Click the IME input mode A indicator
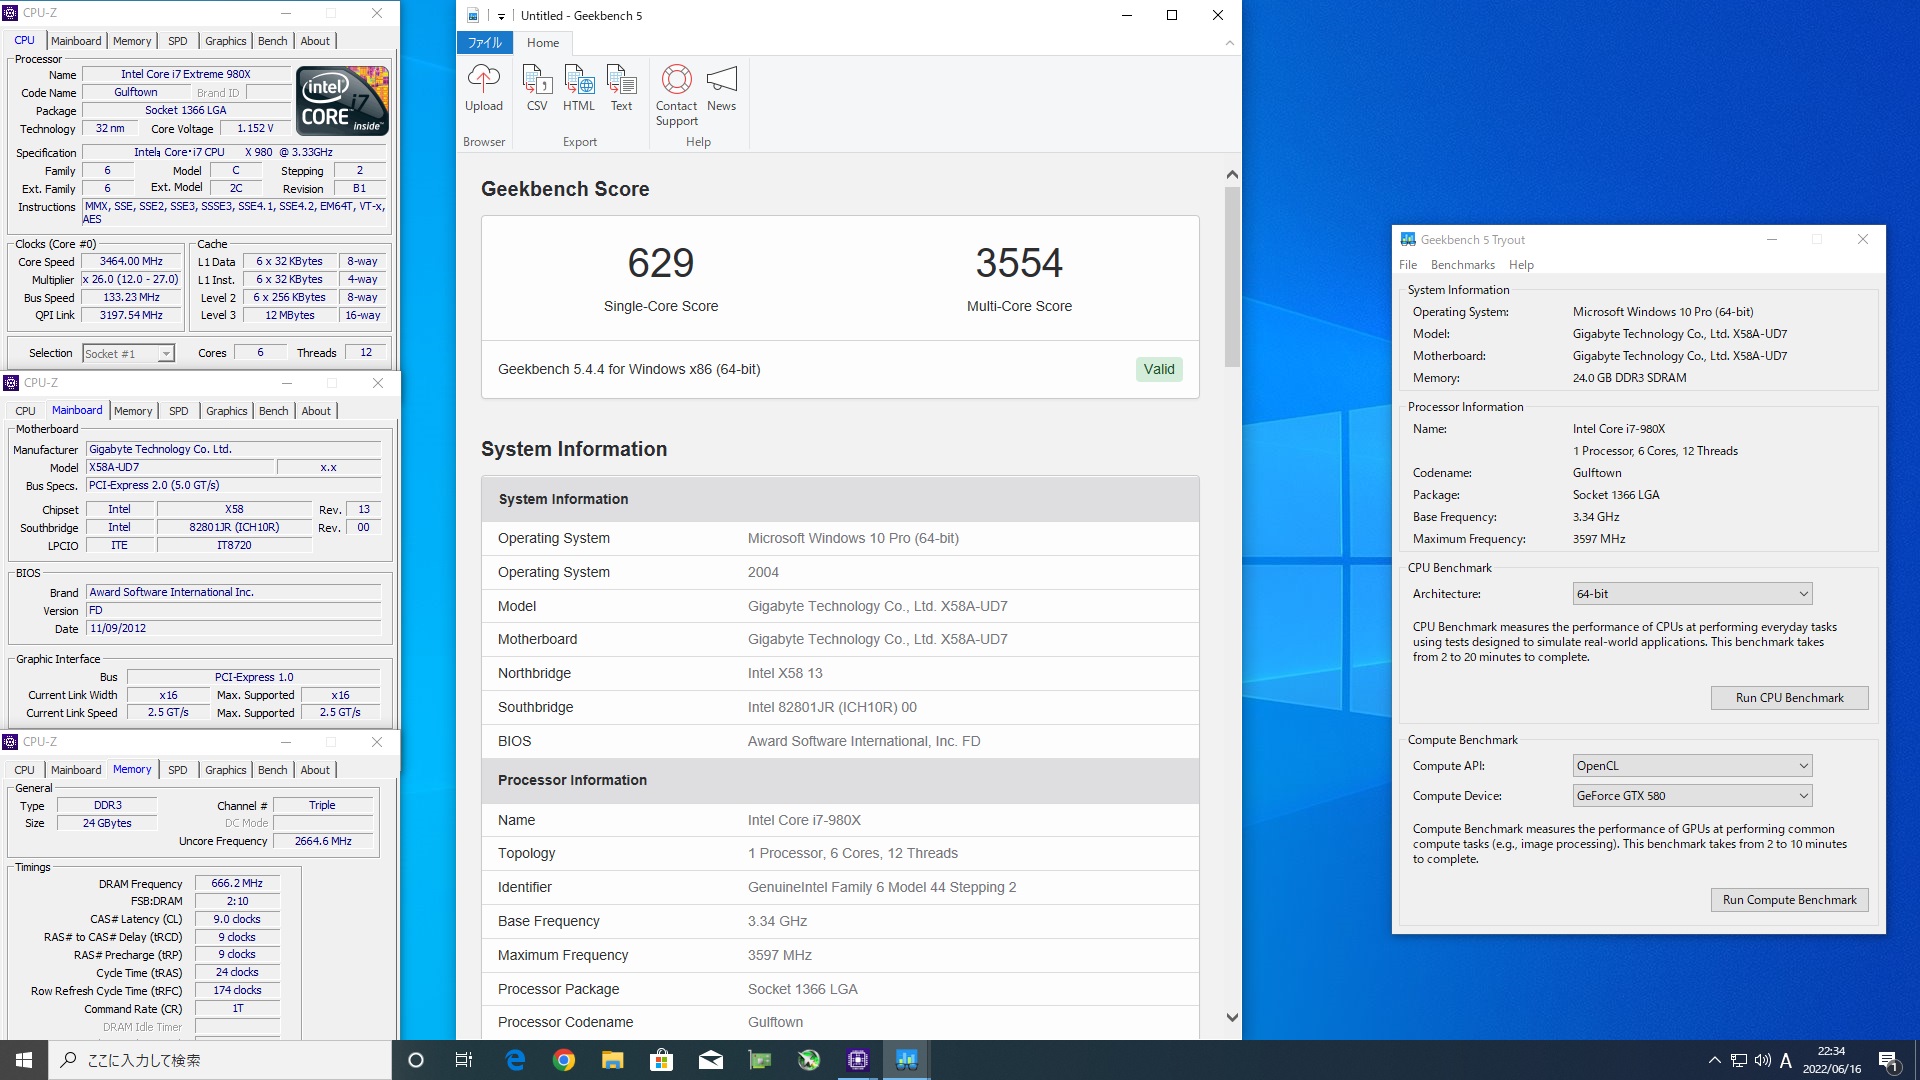This screenshot has height=1080, width=1920. pyautogui.click(x=1785, y=1060)
